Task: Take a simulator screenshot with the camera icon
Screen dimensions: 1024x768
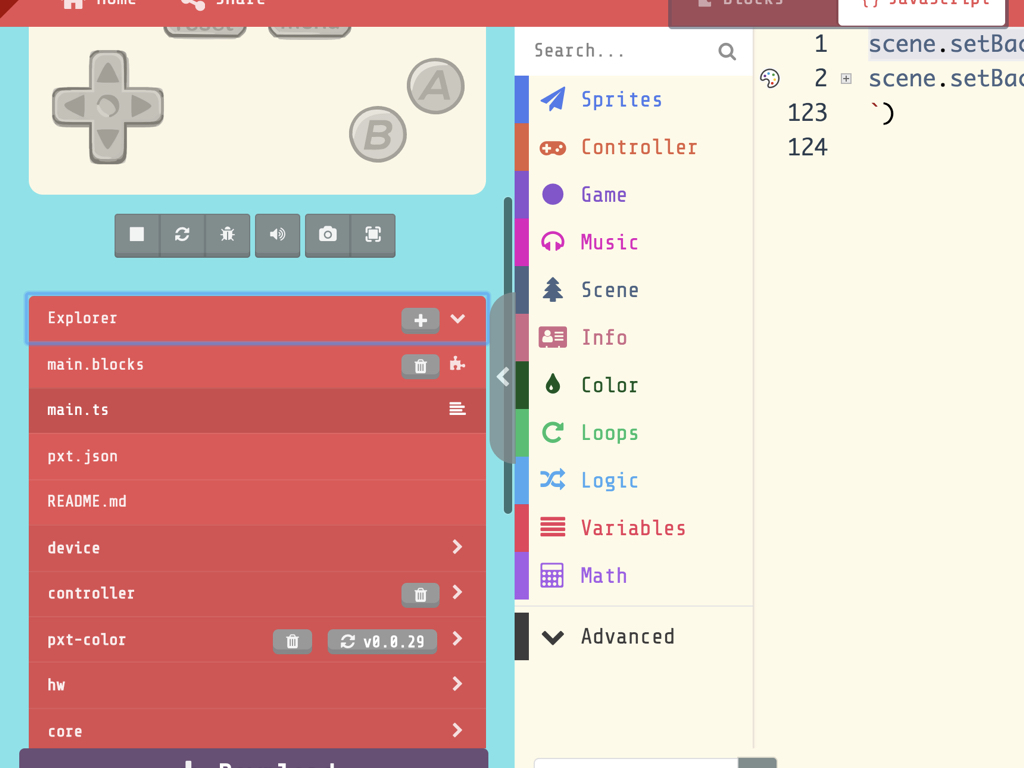Action: click(328, 234)
